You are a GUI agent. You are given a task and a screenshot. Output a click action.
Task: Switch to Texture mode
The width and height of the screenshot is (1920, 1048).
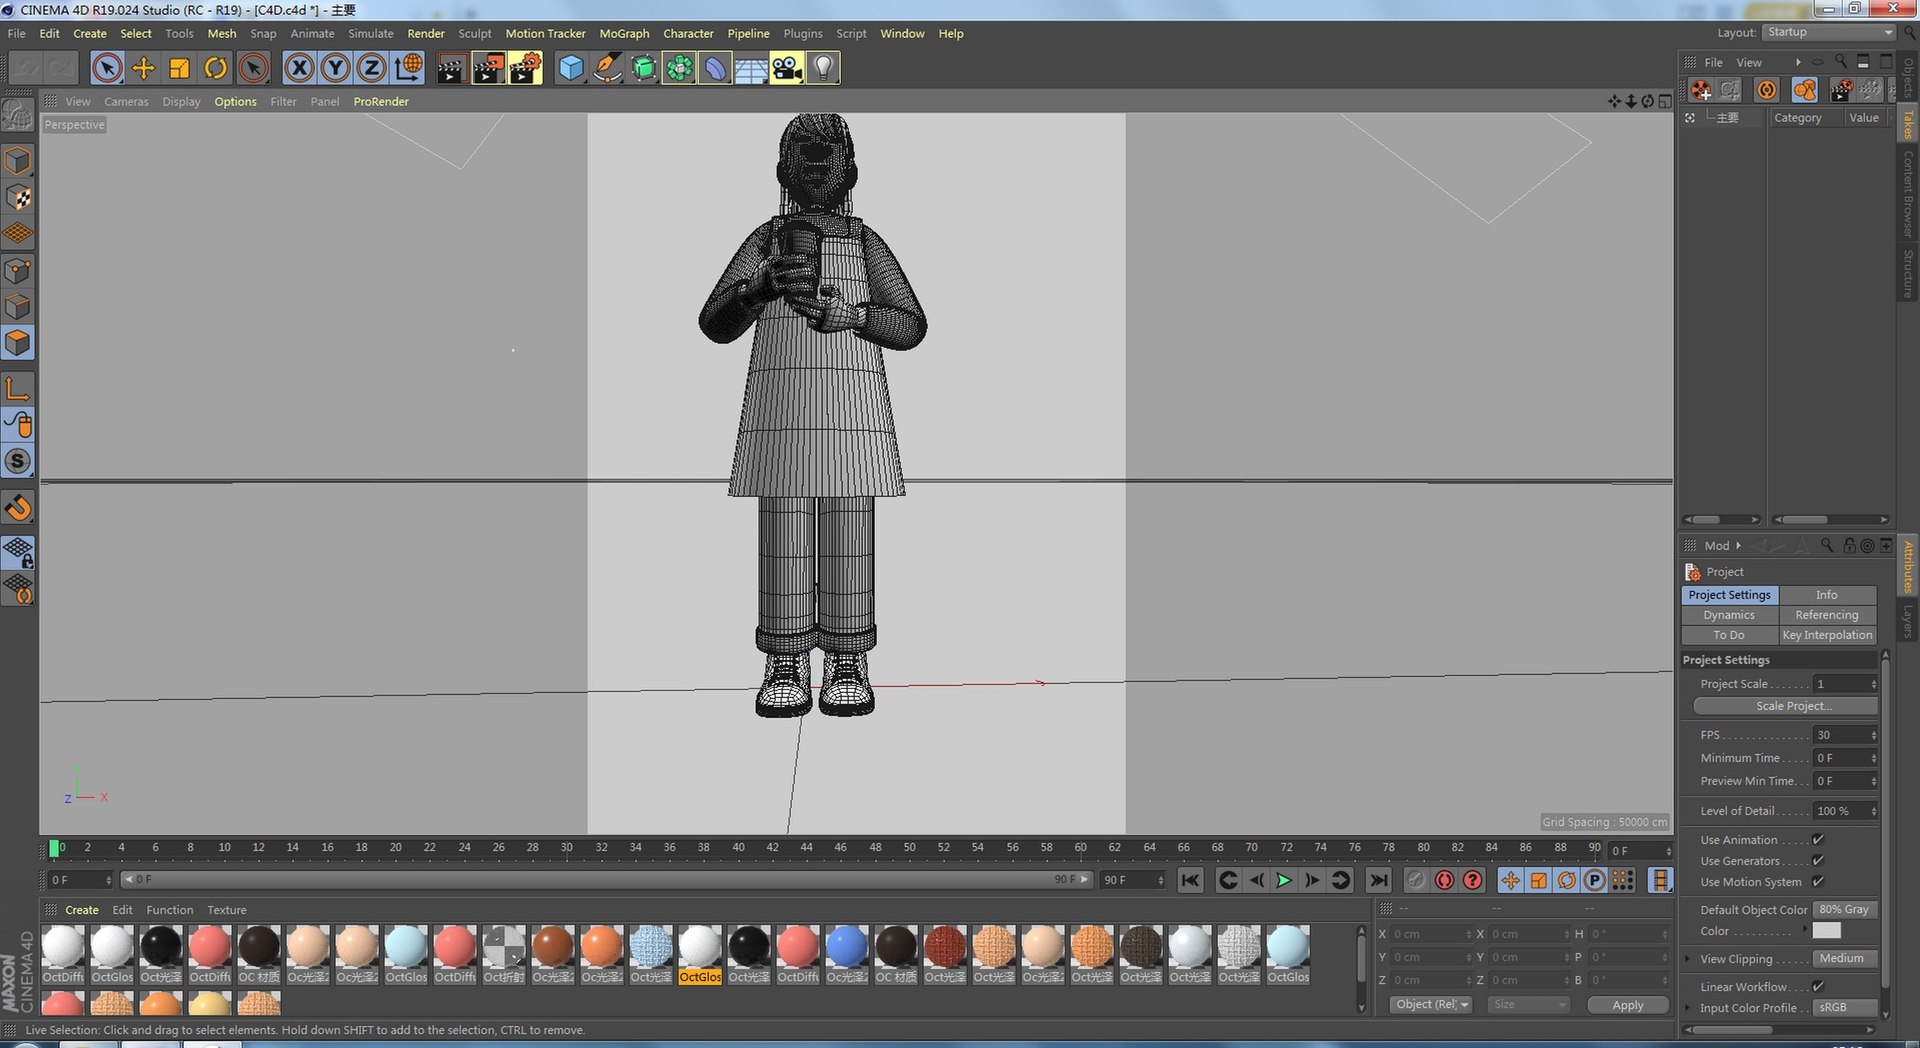pyautogui.click(x=18, y=198)
